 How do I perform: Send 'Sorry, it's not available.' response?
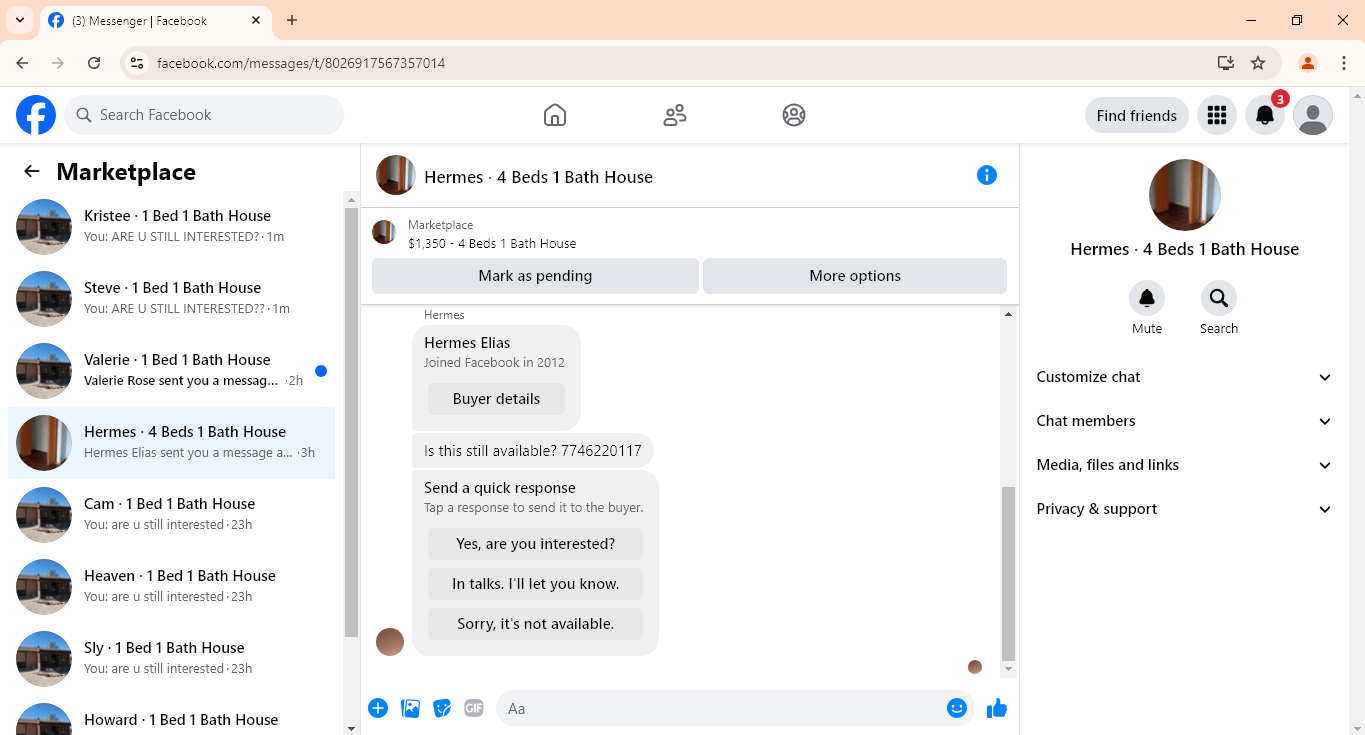(535, 624)
